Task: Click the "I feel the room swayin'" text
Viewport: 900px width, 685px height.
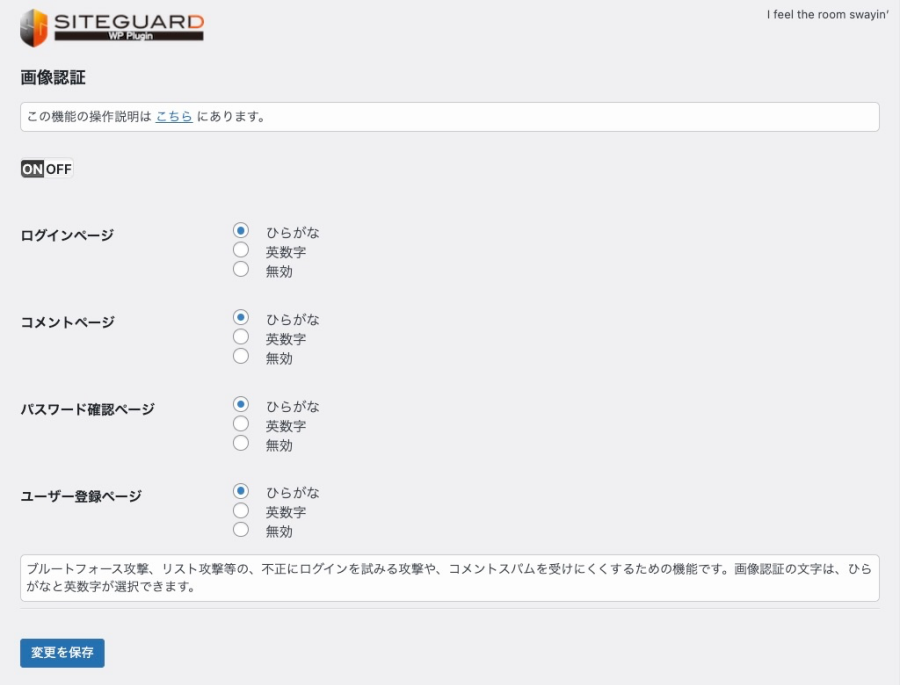Action: 828,15
